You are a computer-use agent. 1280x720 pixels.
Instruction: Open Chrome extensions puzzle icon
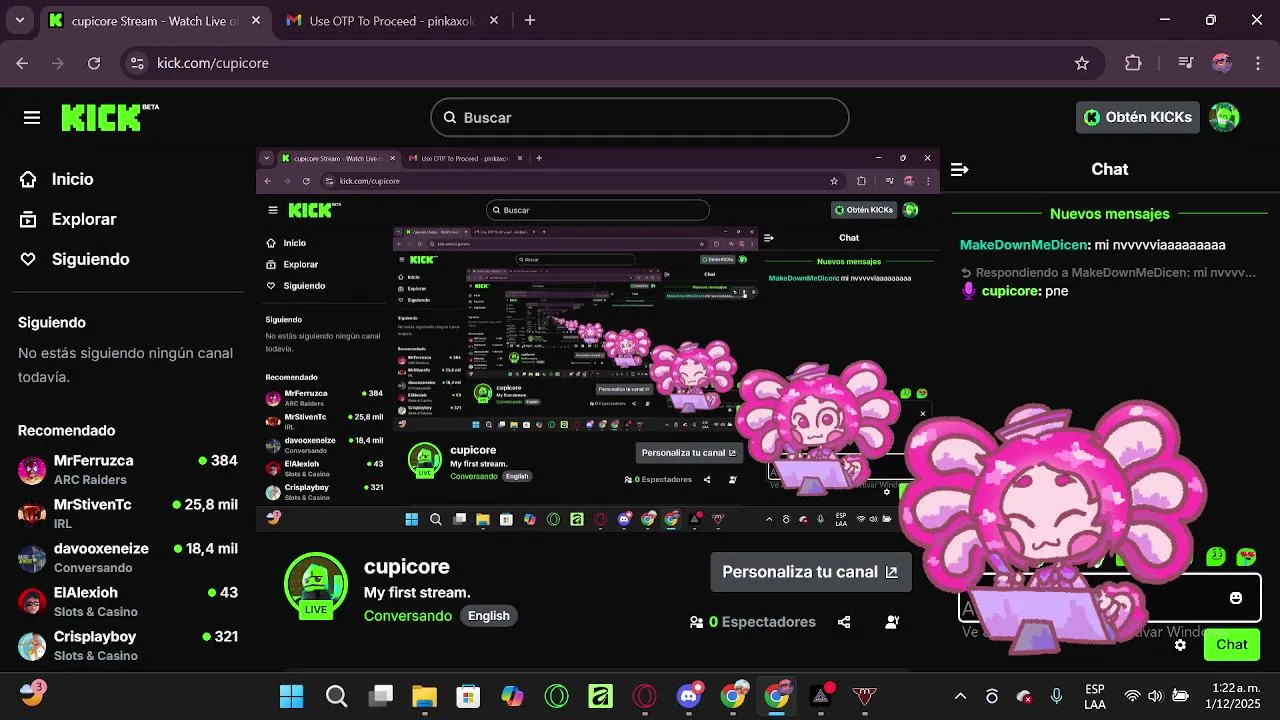(x=1133, y=63)
